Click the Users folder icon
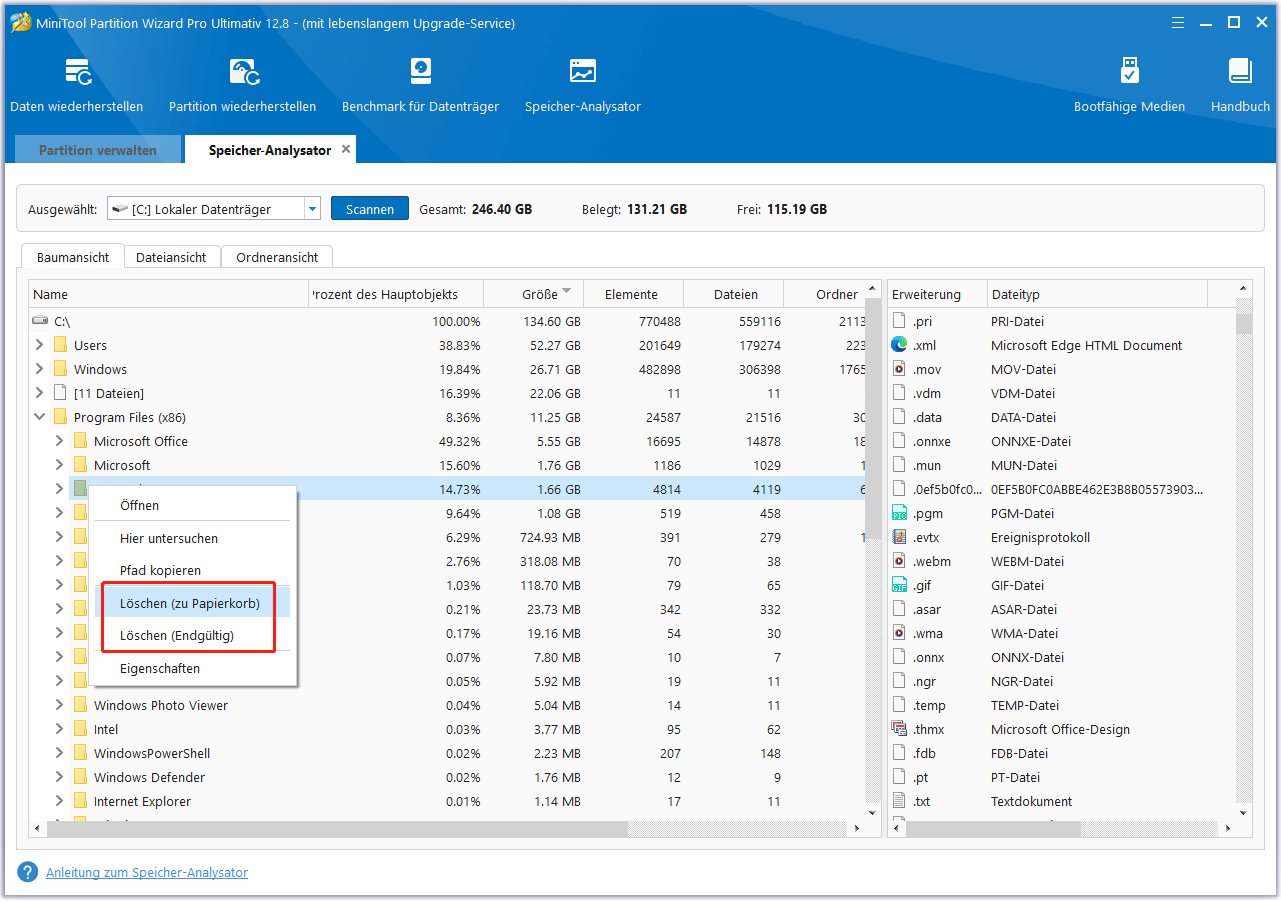1281x902 pixels. pos(61,345)
